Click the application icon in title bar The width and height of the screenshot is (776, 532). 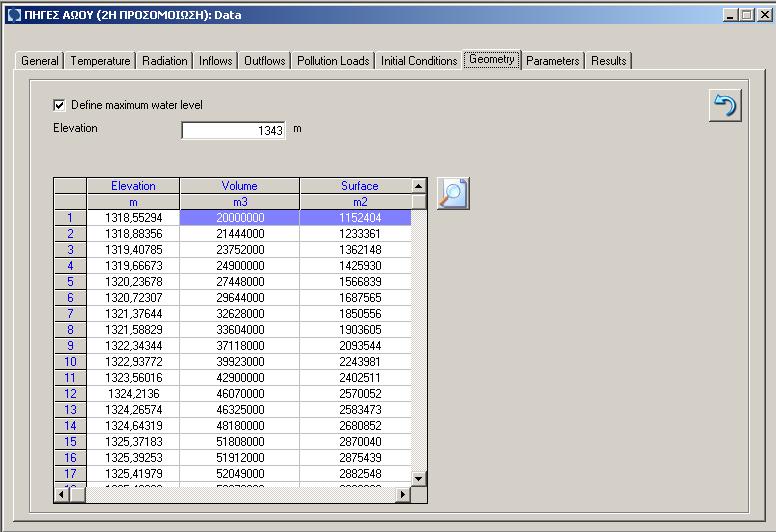pos(13,15)
